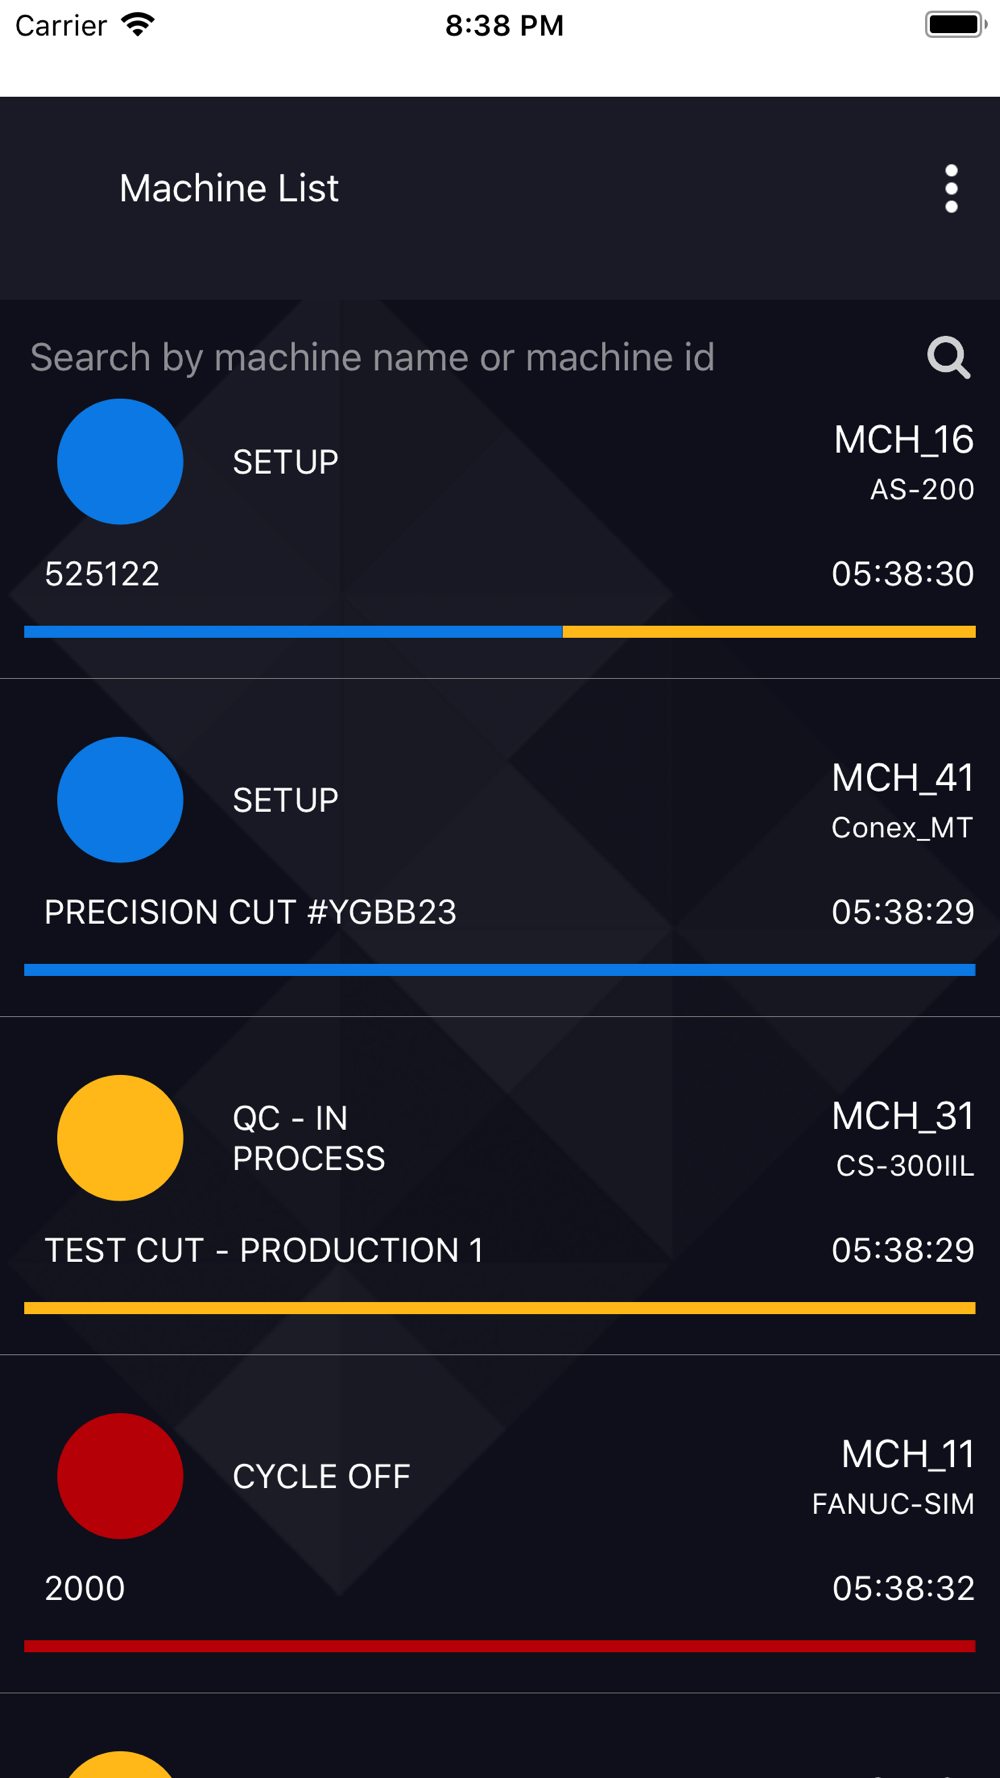The width and height of the screenshot is (1000, 1778).
Task: Select the MCH_31 machine title
Action: [x=902, y=1116]
